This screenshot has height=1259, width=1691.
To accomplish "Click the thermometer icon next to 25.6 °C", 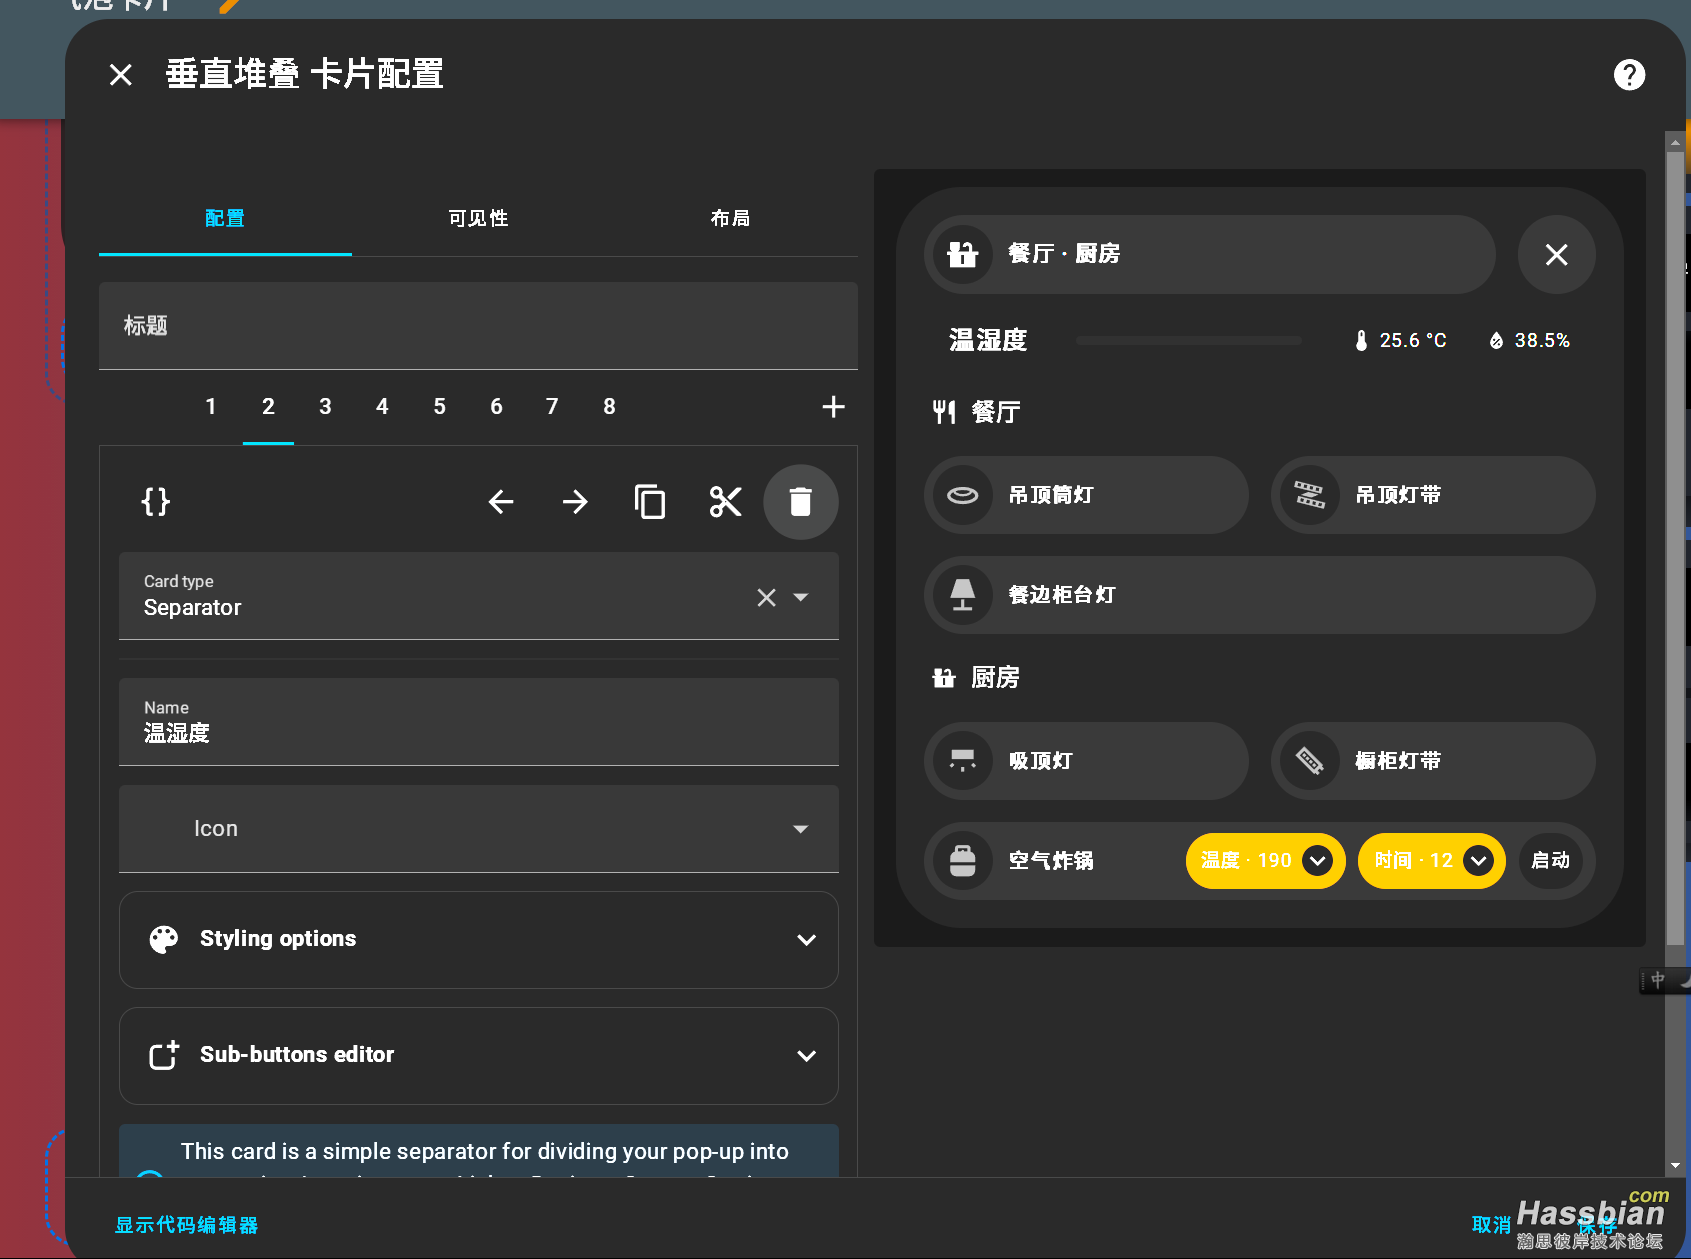I will tap(1361, 341).
